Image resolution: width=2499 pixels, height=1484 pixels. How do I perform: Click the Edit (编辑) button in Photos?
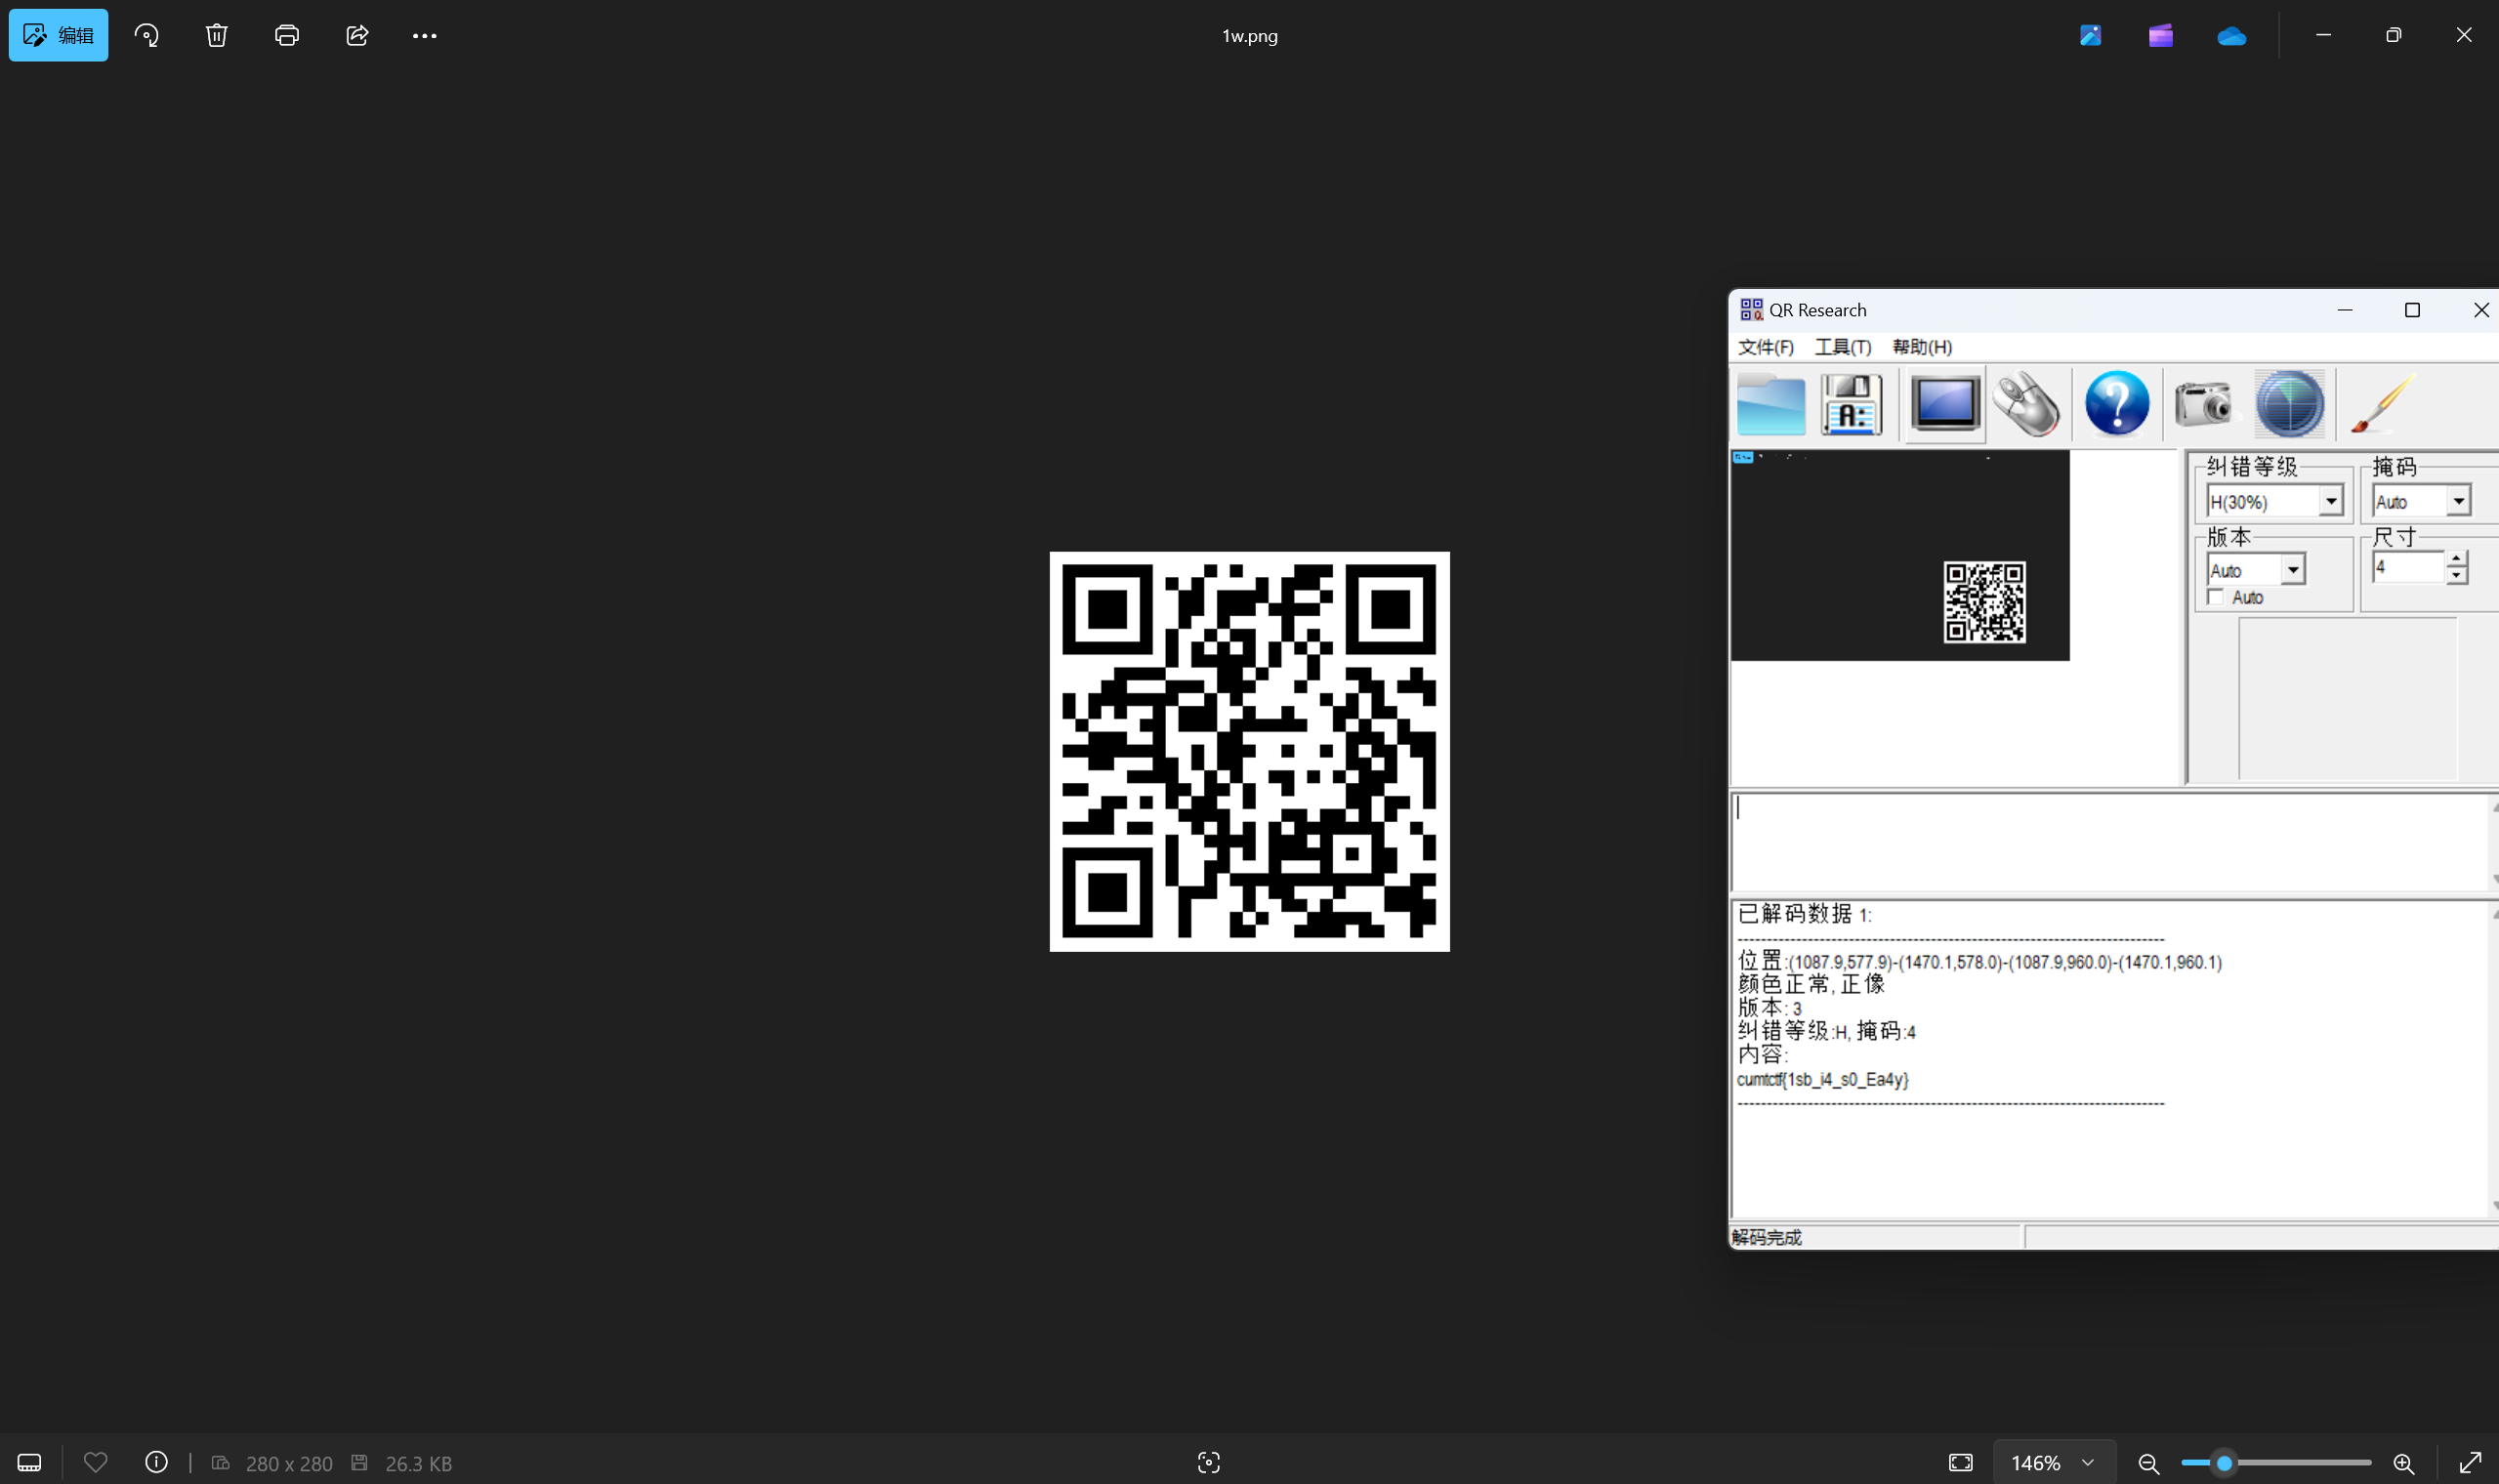(x=58, y=35)
